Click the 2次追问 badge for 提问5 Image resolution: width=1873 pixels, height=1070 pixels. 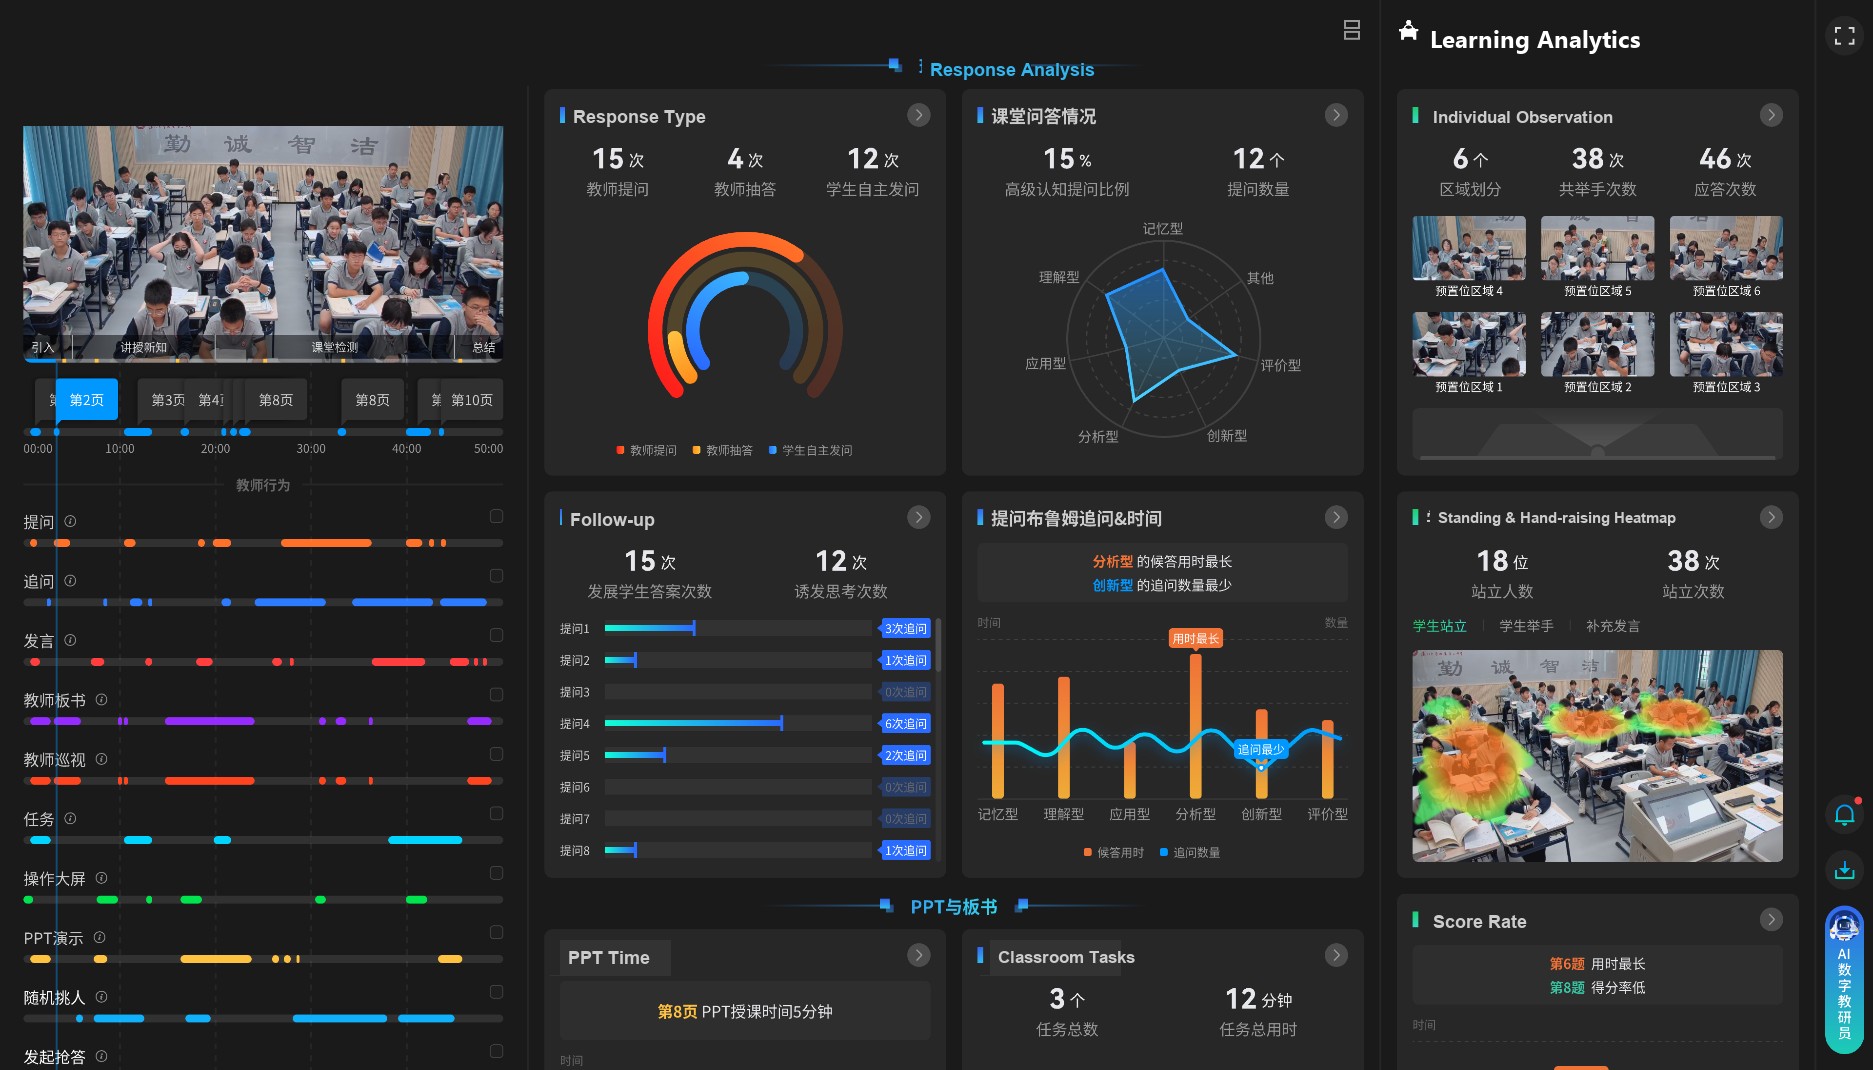pyautogui.click(x=906, y=756)
